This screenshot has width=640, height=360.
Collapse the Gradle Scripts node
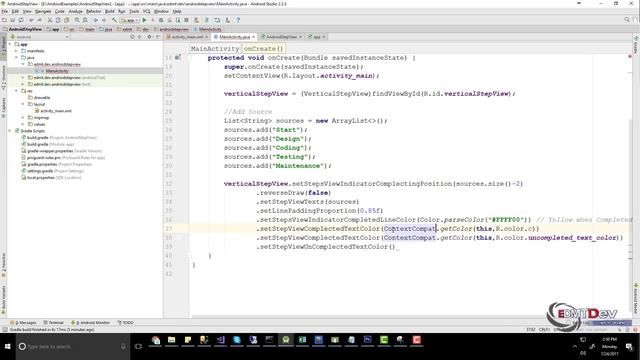10,131
